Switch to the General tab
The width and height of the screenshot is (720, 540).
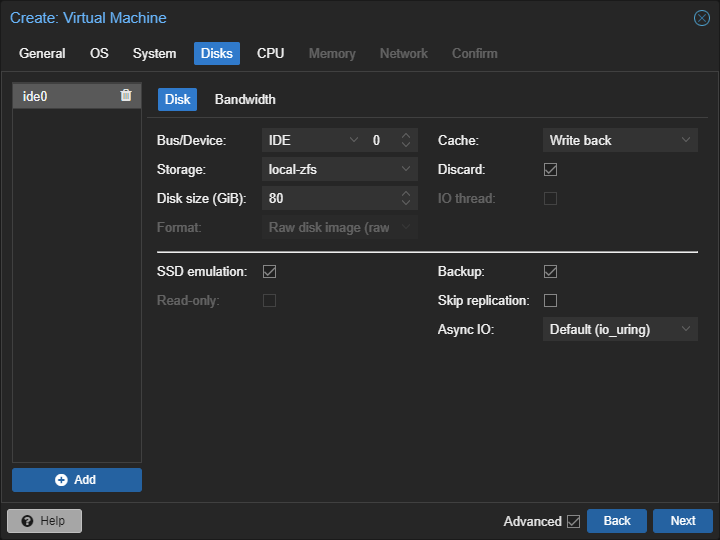pos(42,53)
